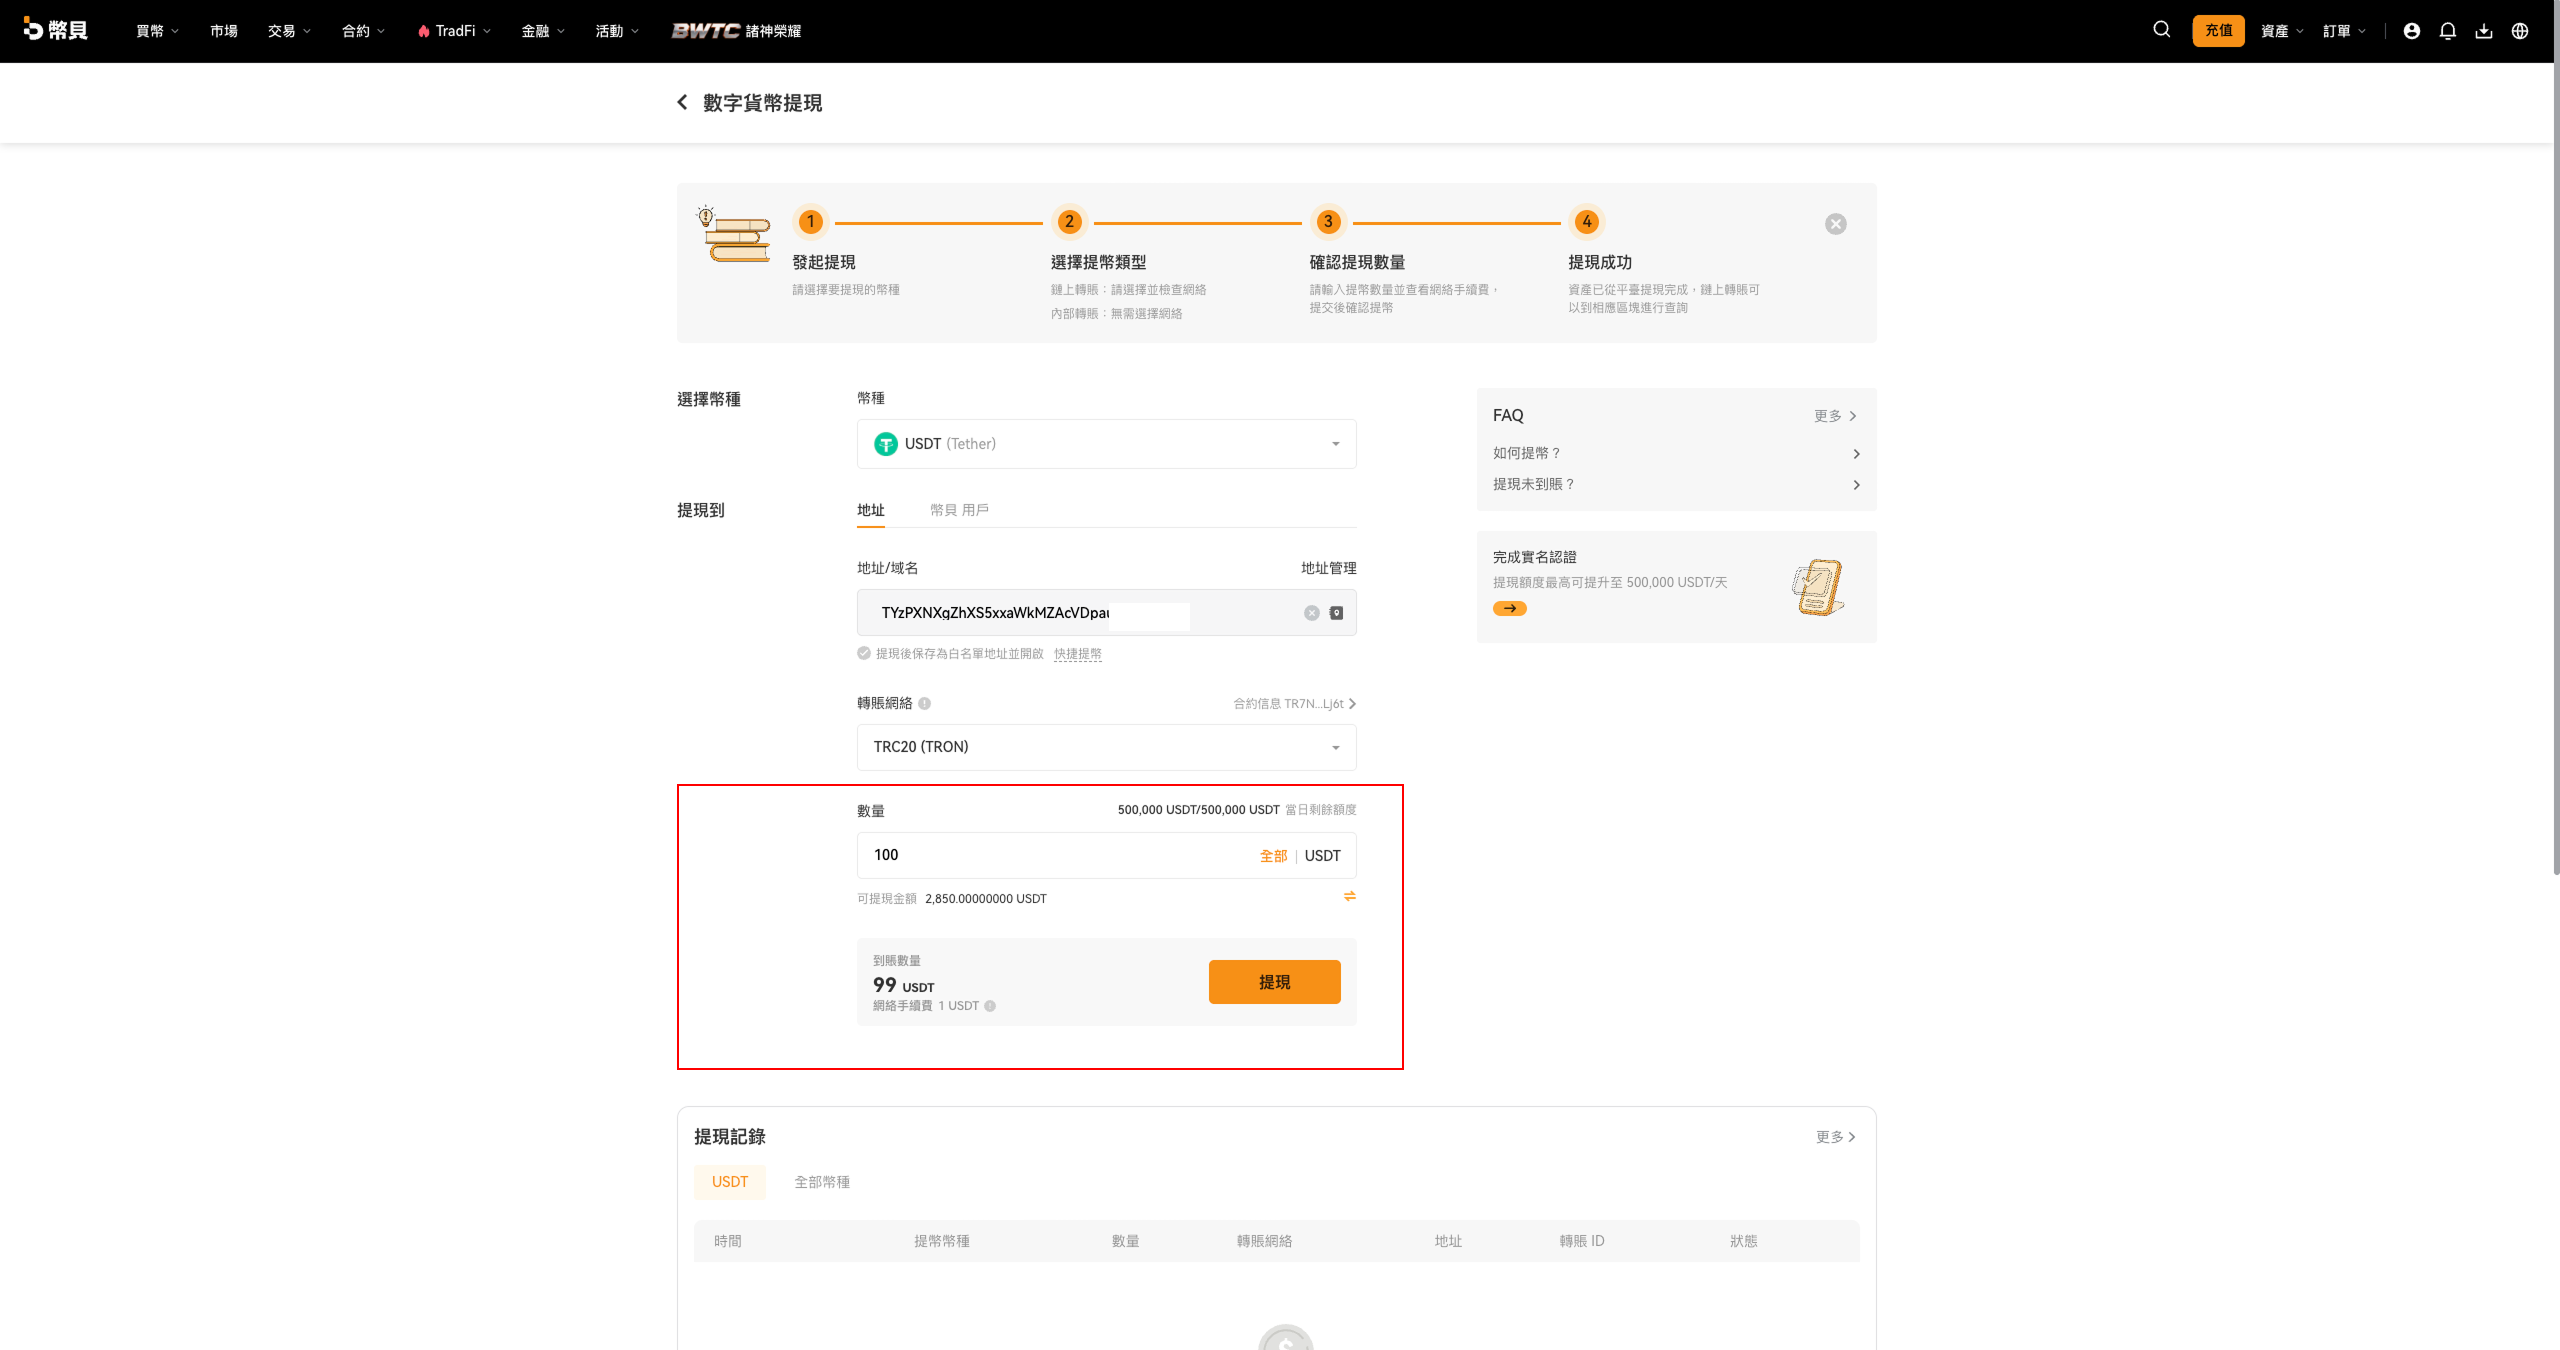Open the 幣種 USDT (Tether) dropdown
Screen dimensions: 2560x1350
point(1106,444)
